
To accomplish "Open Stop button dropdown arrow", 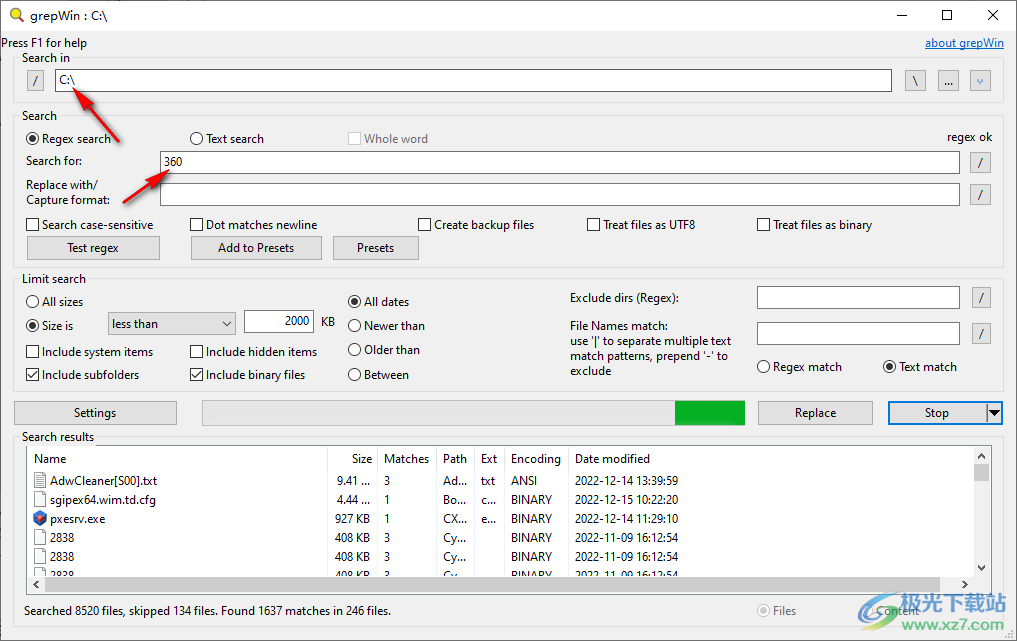I will point(994,413).
